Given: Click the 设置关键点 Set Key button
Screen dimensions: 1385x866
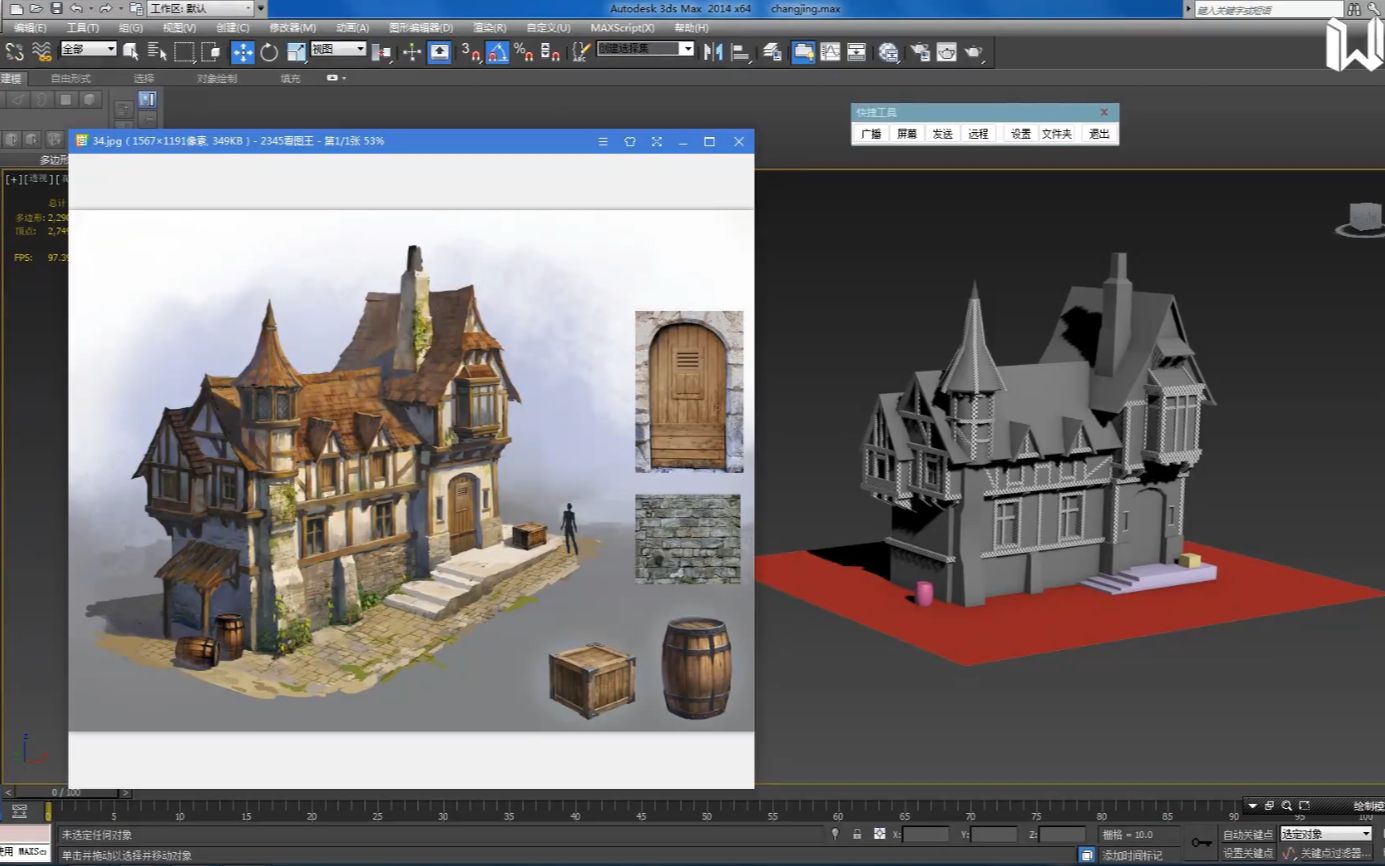Looking at the screenshot, I should (x=1249, y=853).
